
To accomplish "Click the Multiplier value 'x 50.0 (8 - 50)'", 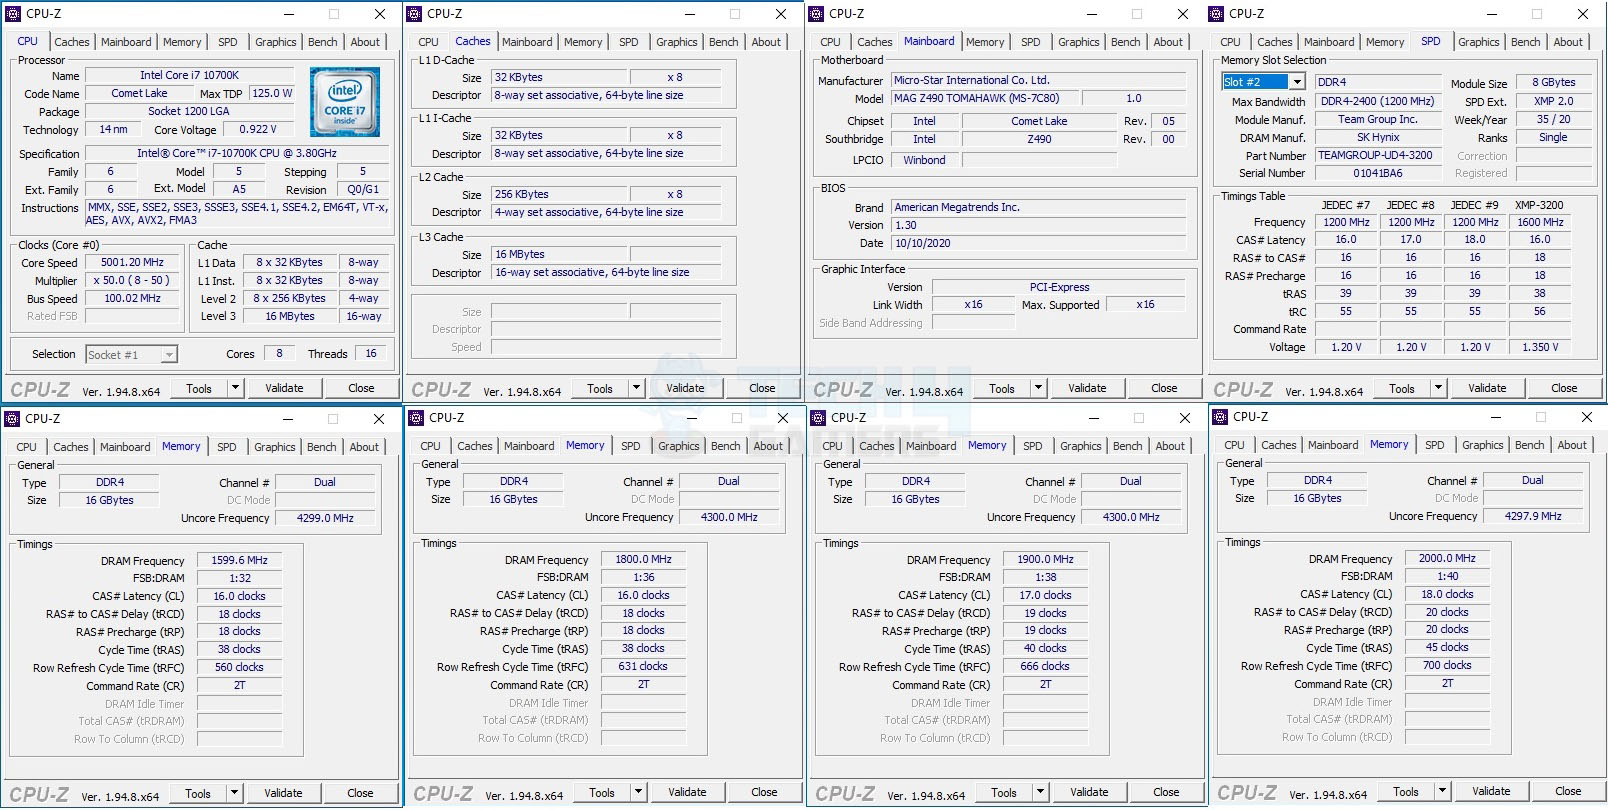I will click(133, 281).
